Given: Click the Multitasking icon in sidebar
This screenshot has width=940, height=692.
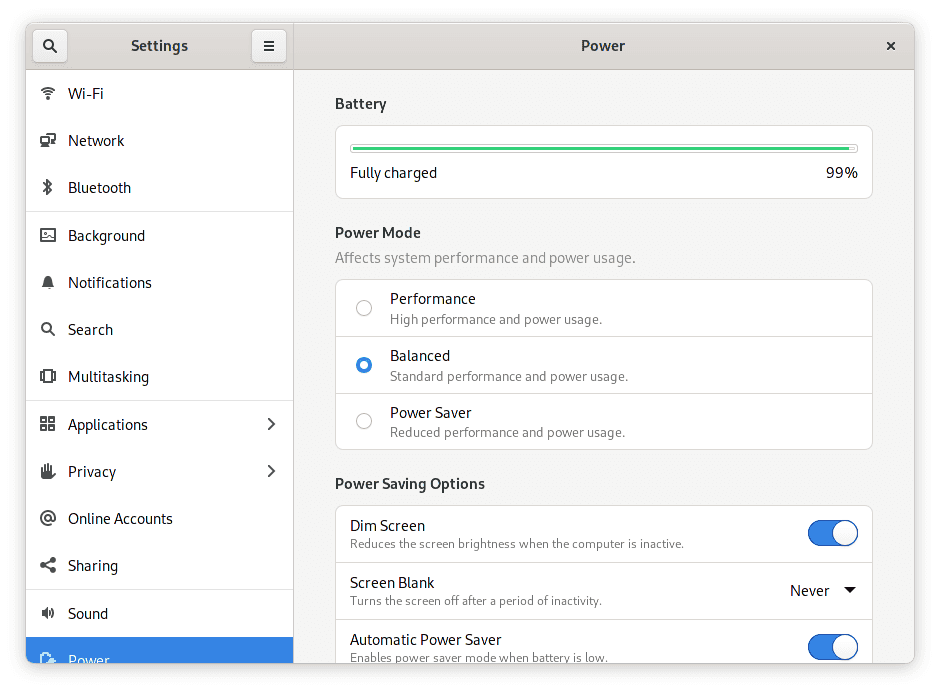Looking at the screenshot, I should (x=47, y=377).
